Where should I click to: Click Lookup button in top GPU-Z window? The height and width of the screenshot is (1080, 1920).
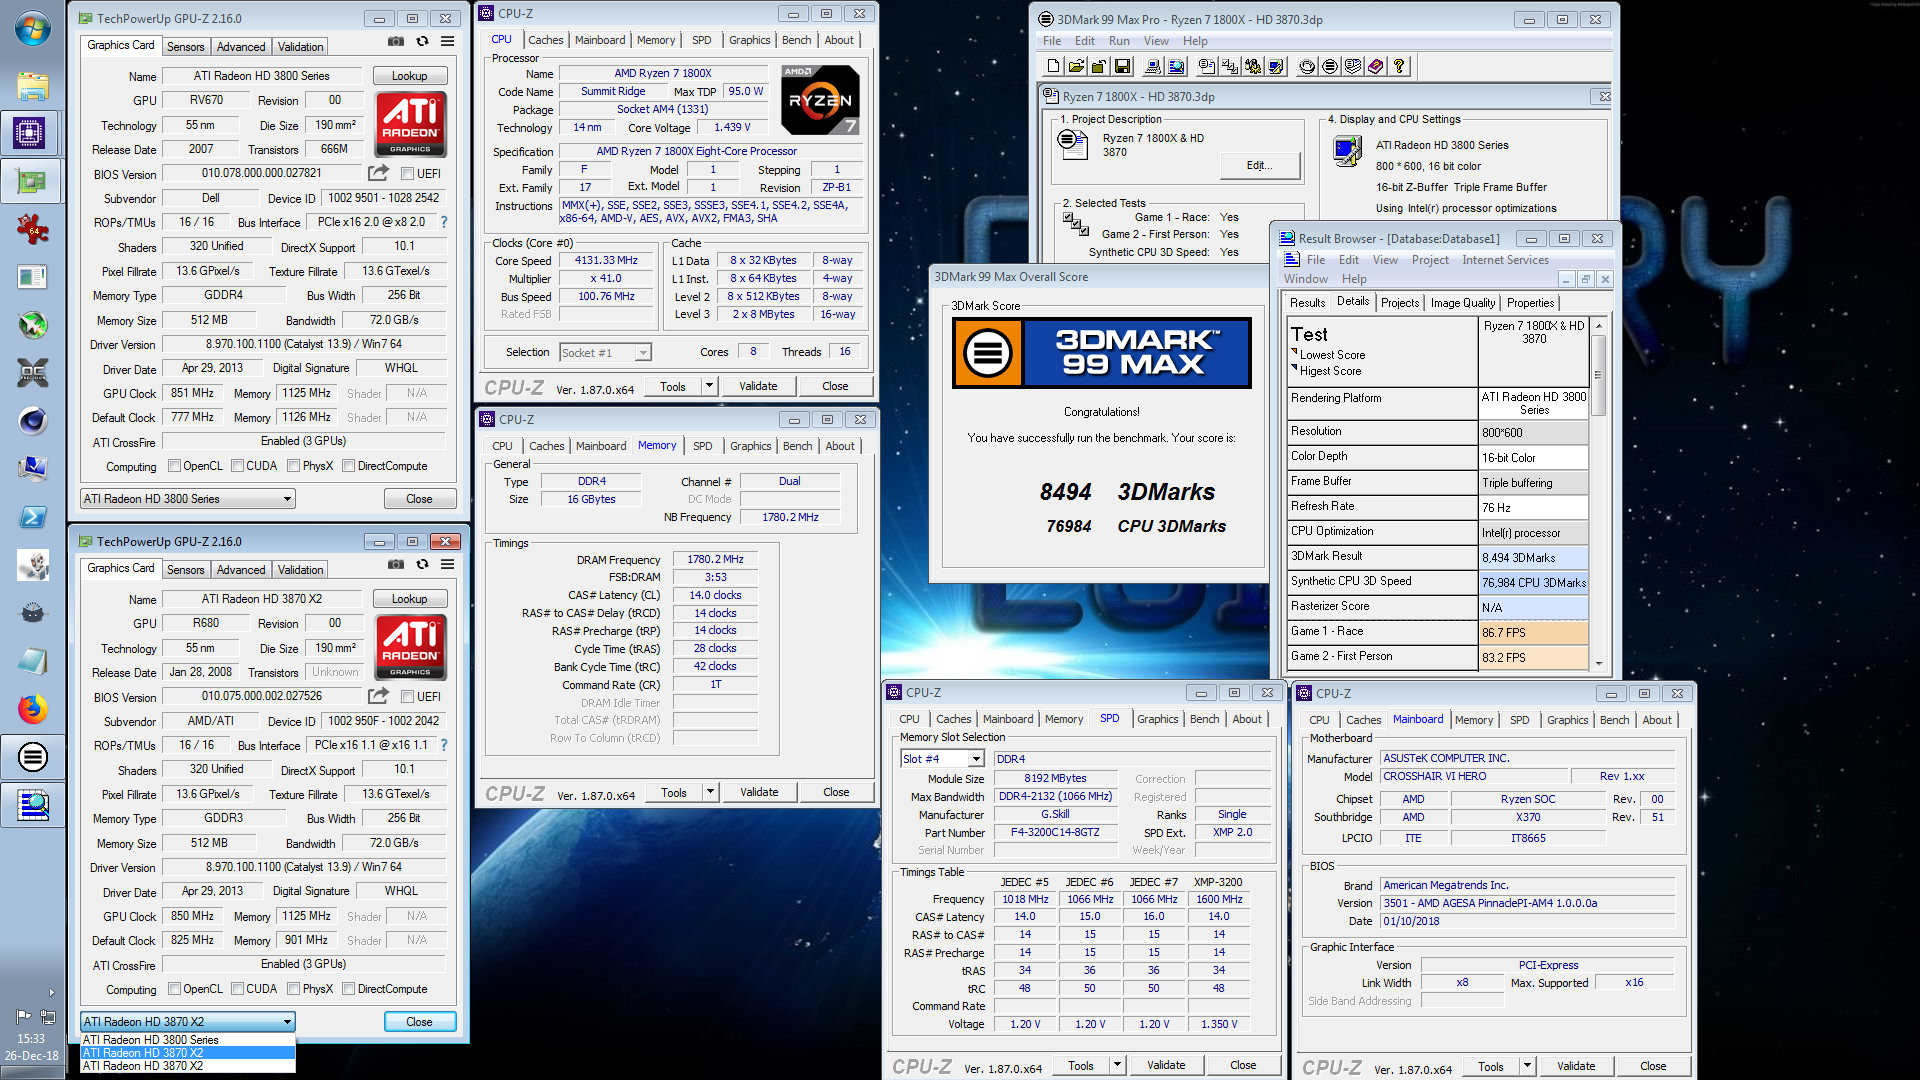pyautogui.click(x=410, y=76)
